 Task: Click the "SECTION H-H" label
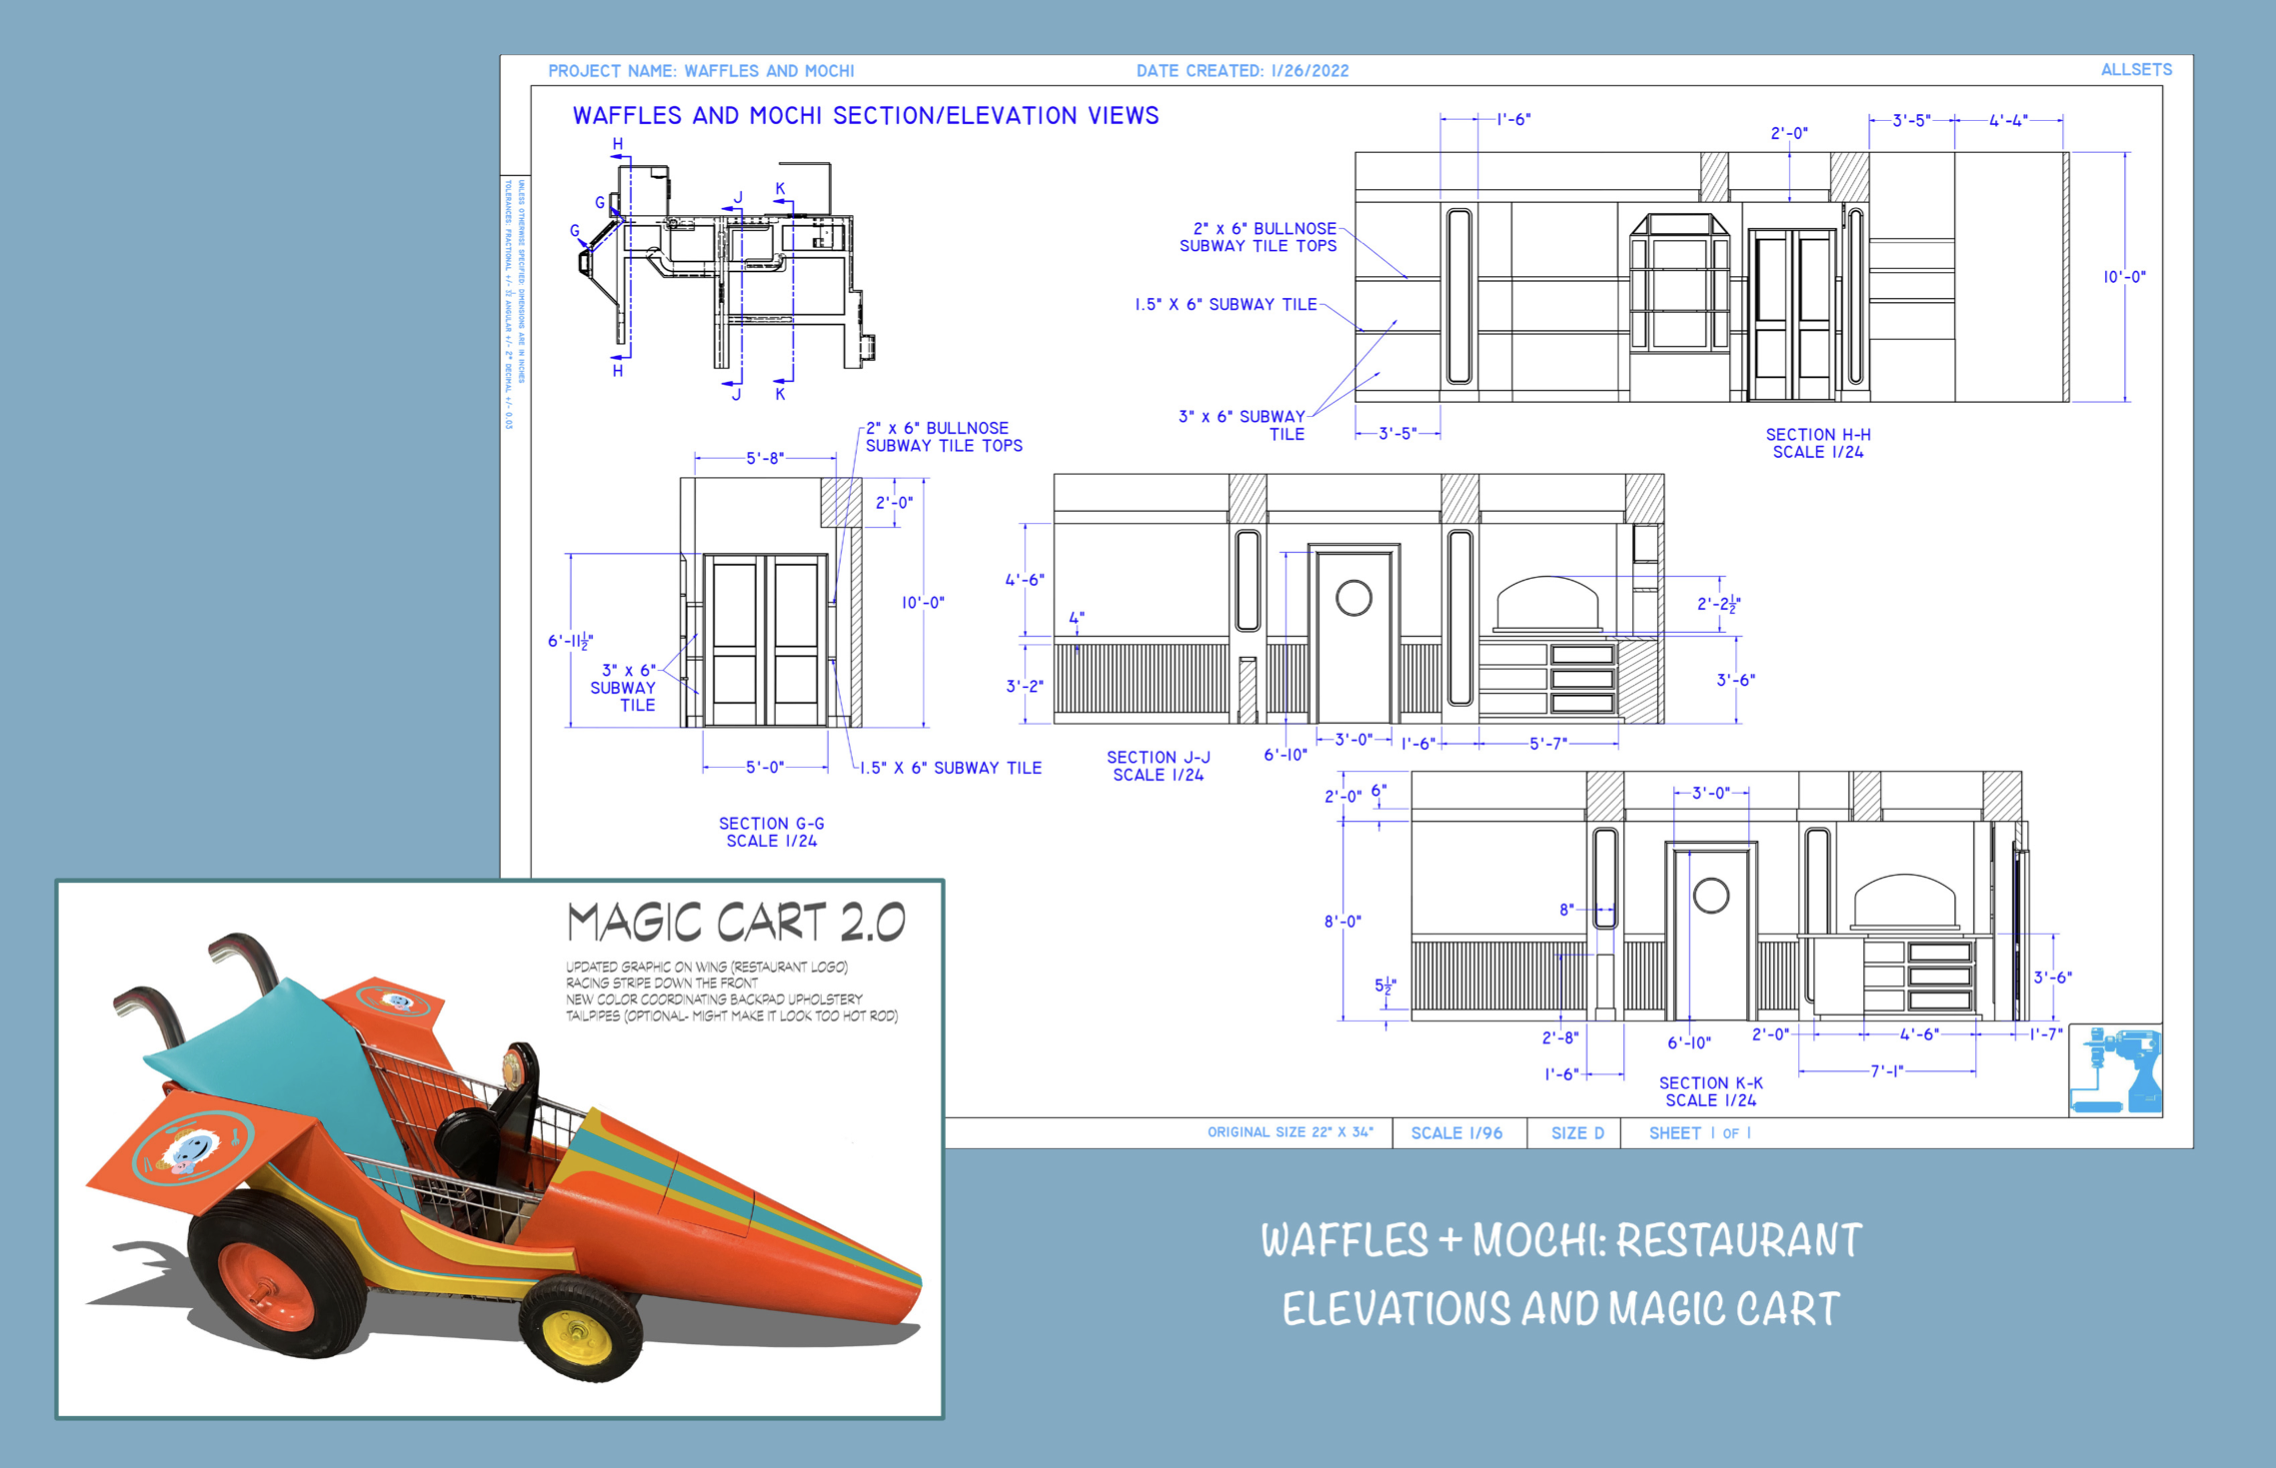[1818, 435]
